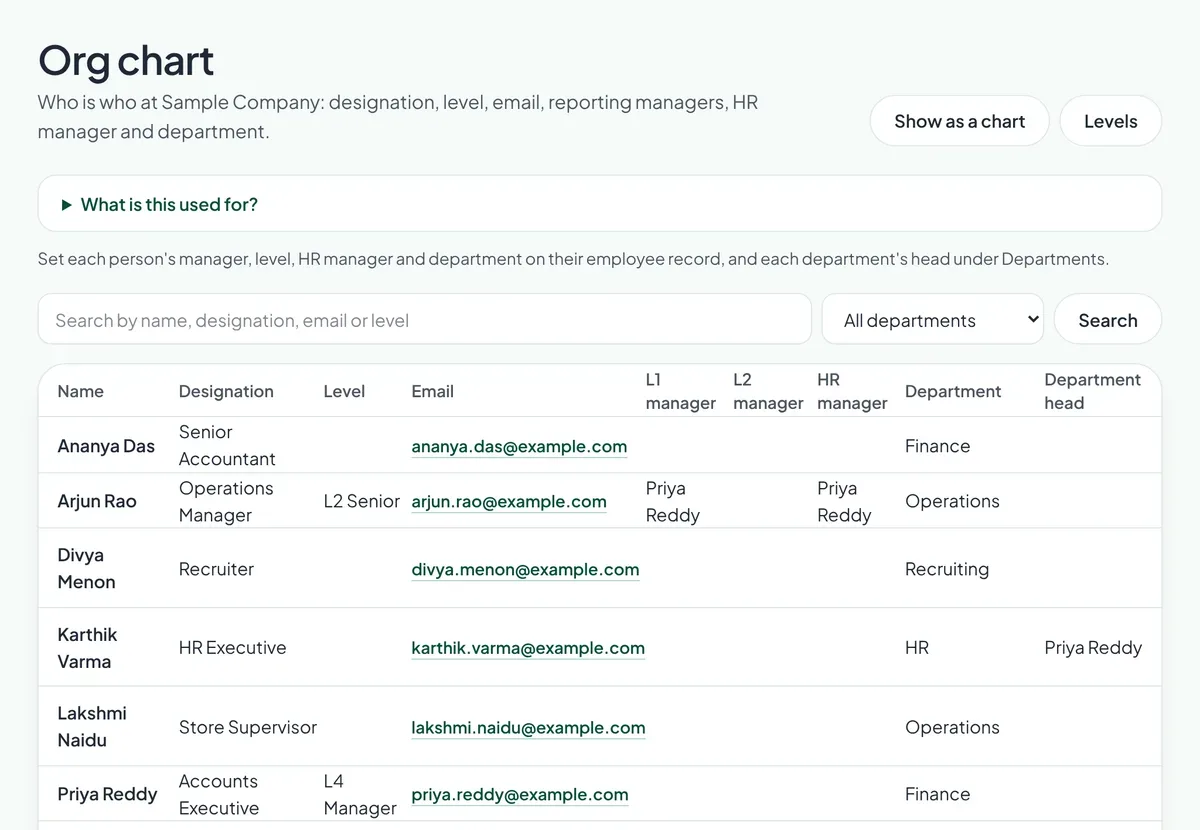Select the name Arjun Rao
Screen dimensions: 1200x830
[x=97, y=501]
